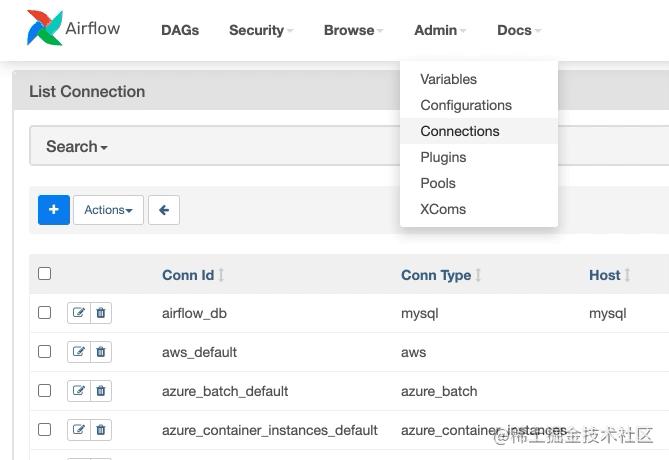
Task: Delete the airflow_db connection record
Action: 101,313
